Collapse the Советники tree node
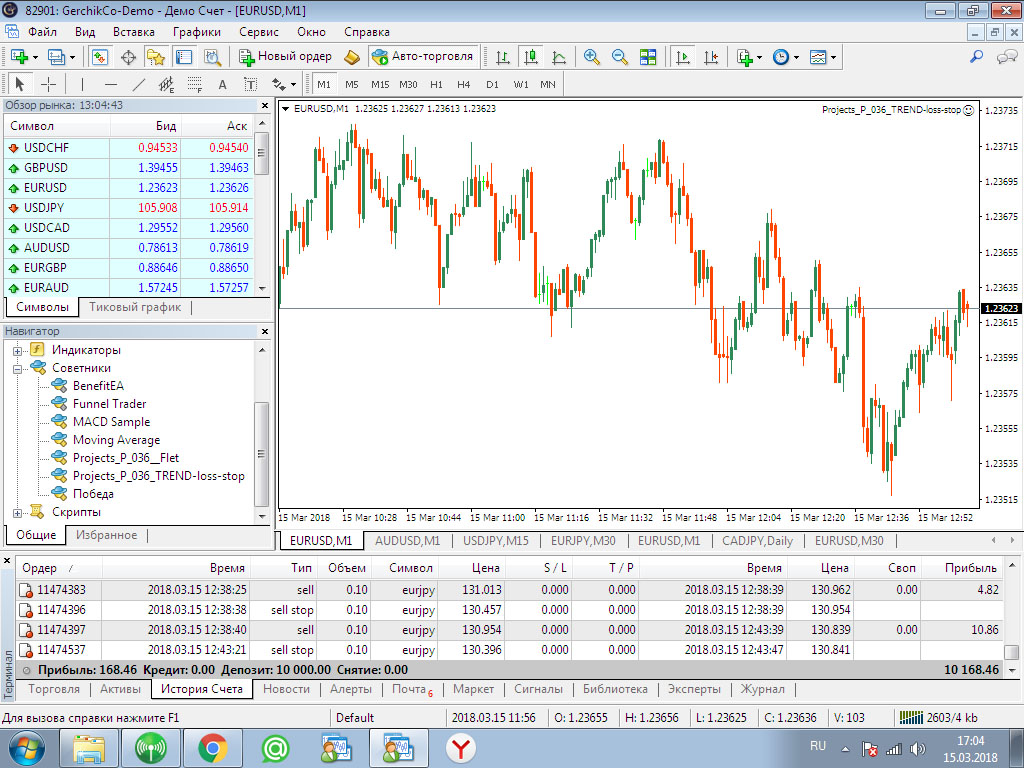 click(18, 369)
